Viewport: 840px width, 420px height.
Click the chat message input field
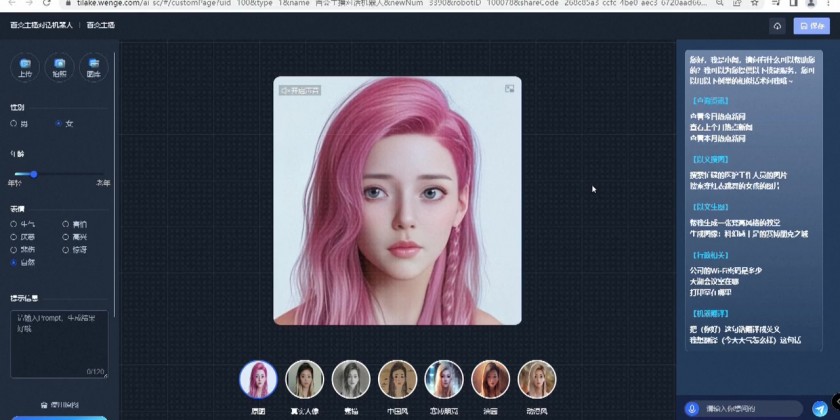[752, 409]
